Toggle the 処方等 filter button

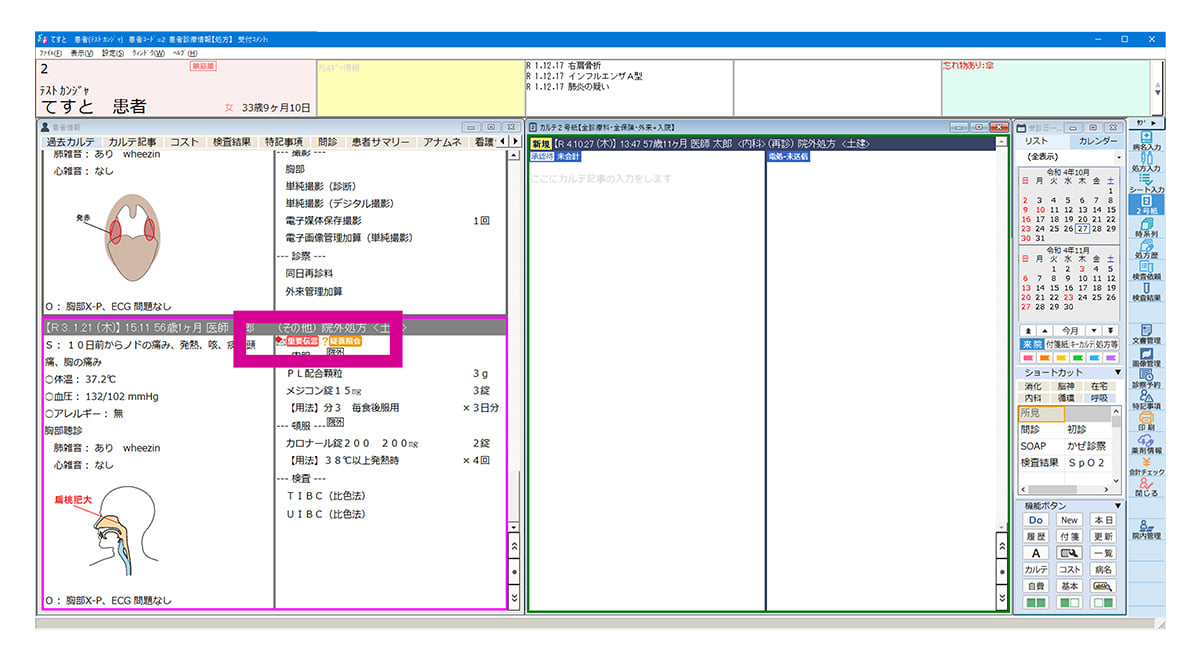click(x=1106, y=344)
